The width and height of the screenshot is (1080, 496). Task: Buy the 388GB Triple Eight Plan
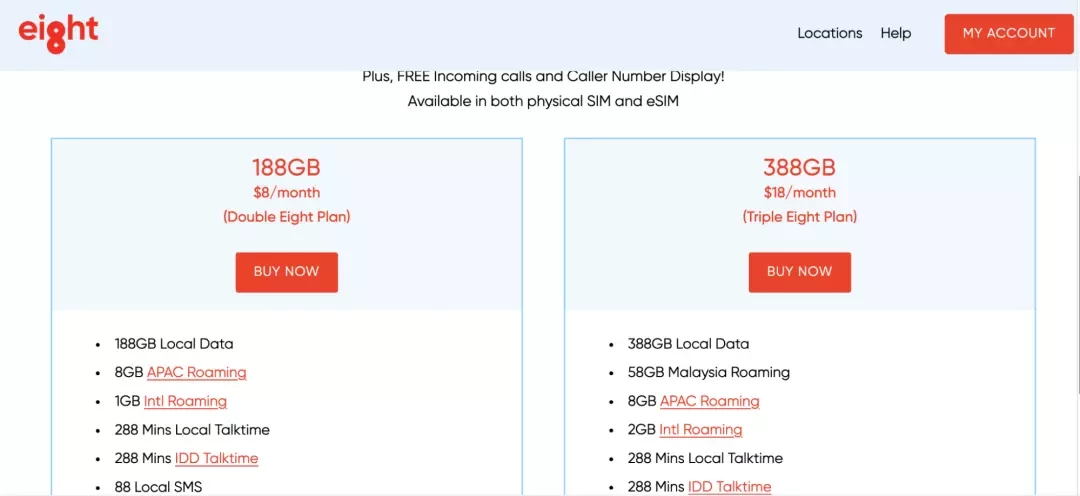(x=800, y=271)
